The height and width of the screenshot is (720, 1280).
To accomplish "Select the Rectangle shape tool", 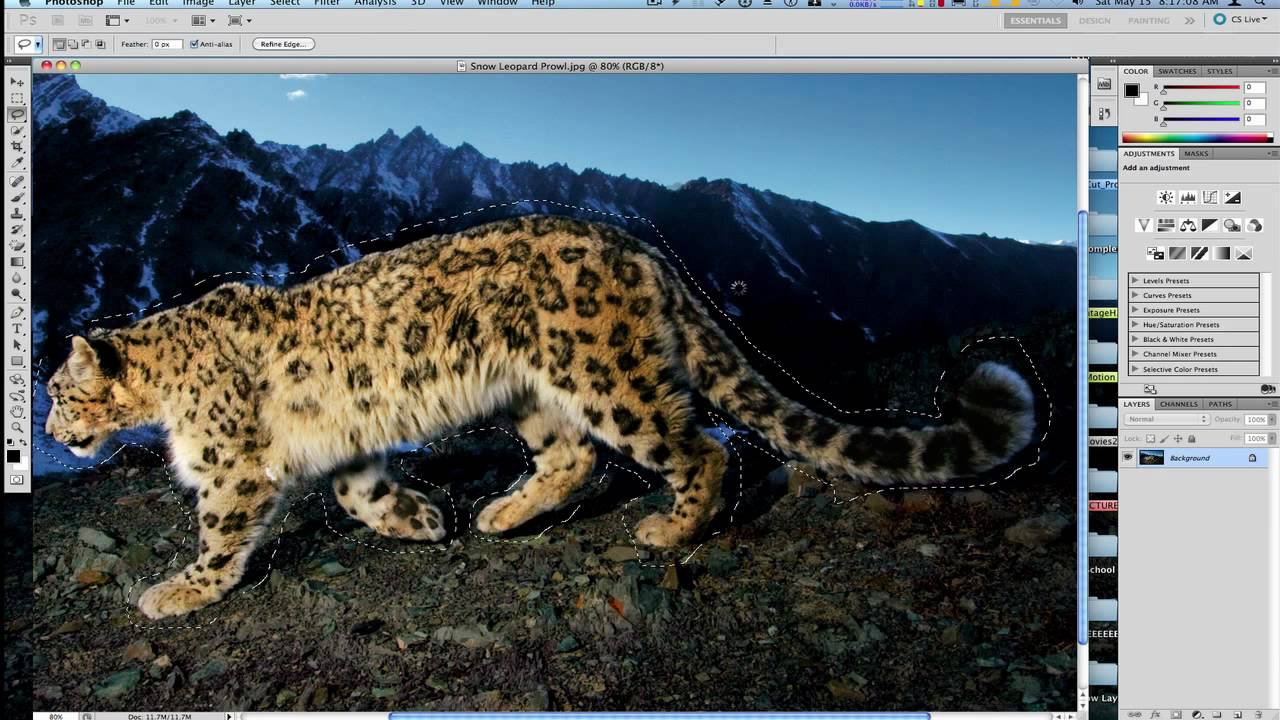I will click(17, 361).
